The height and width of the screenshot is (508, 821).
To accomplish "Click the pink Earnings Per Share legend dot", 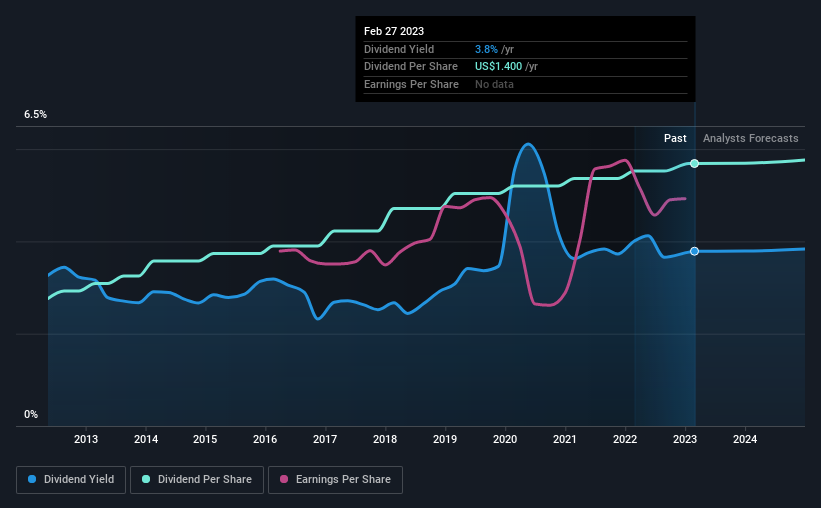I will coord(284,479).
